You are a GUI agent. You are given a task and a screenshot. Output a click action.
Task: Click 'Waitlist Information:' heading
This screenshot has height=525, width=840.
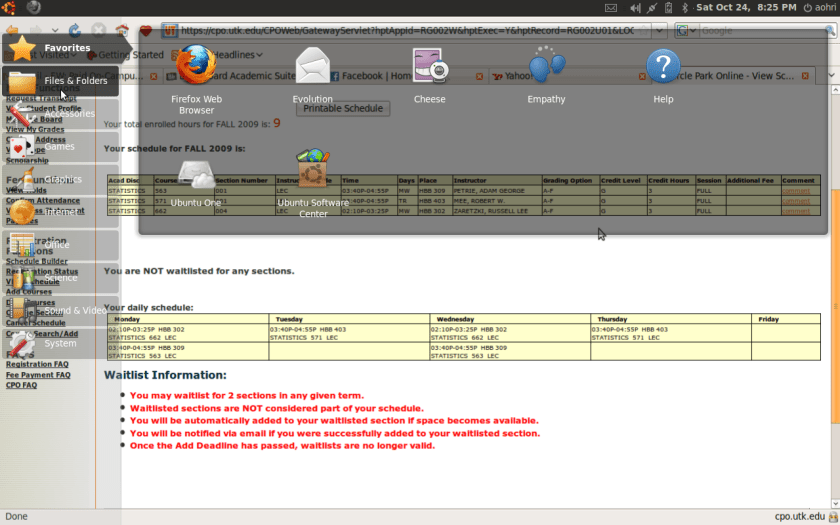165,375
